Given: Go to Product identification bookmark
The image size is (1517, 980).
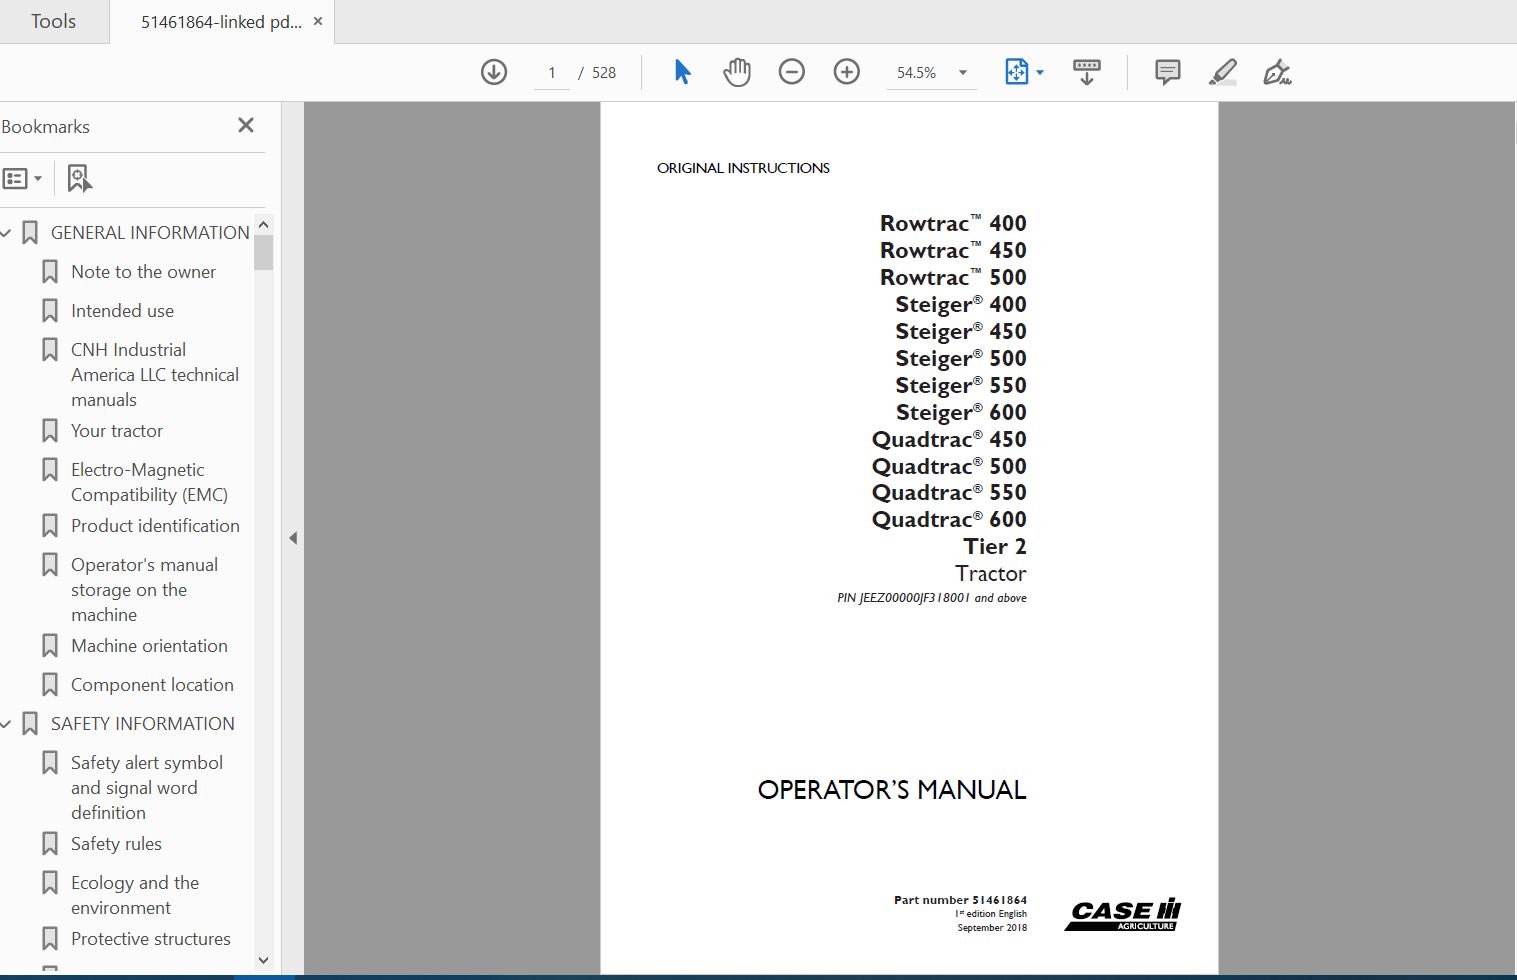Looking at the screenshot, I should (x=155, y=526).
